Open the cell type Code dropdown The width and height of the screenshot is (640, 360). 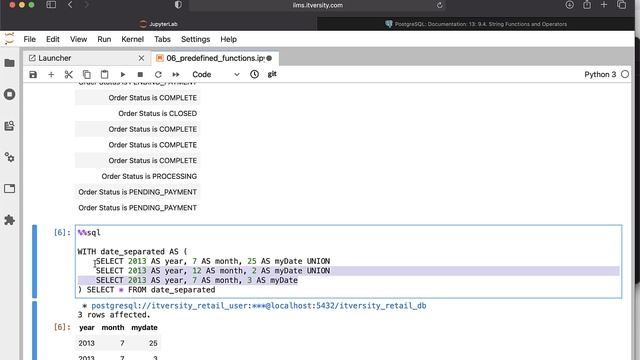point(216,74)
